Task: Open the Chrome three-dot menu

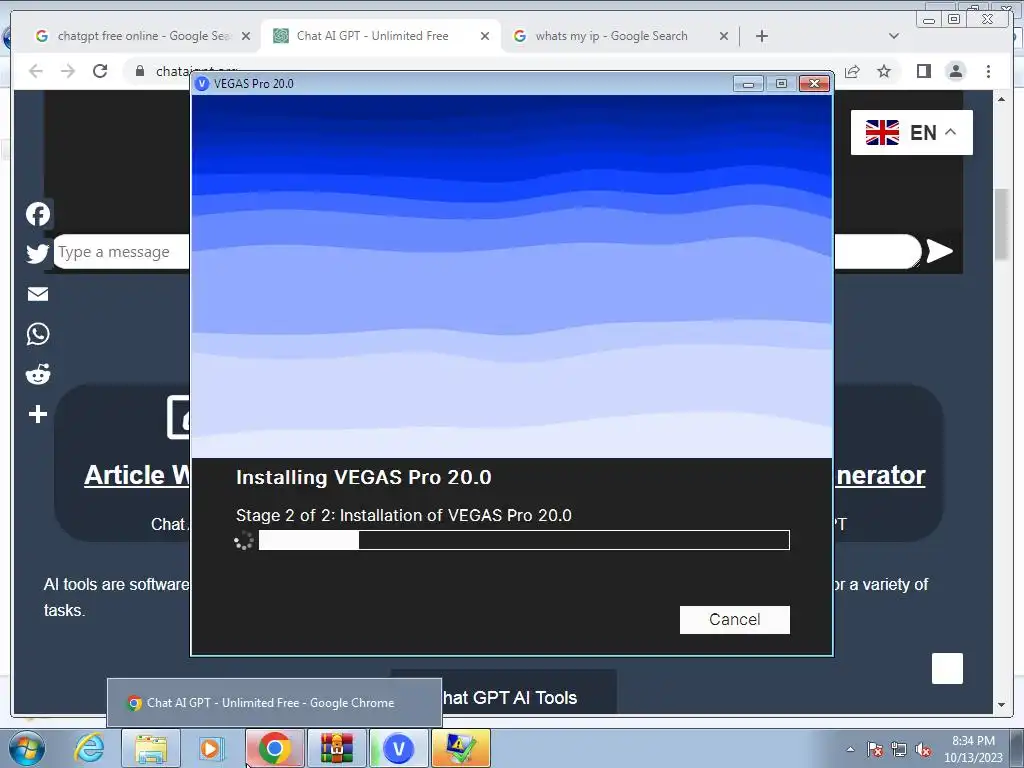Action: (988, 71)
